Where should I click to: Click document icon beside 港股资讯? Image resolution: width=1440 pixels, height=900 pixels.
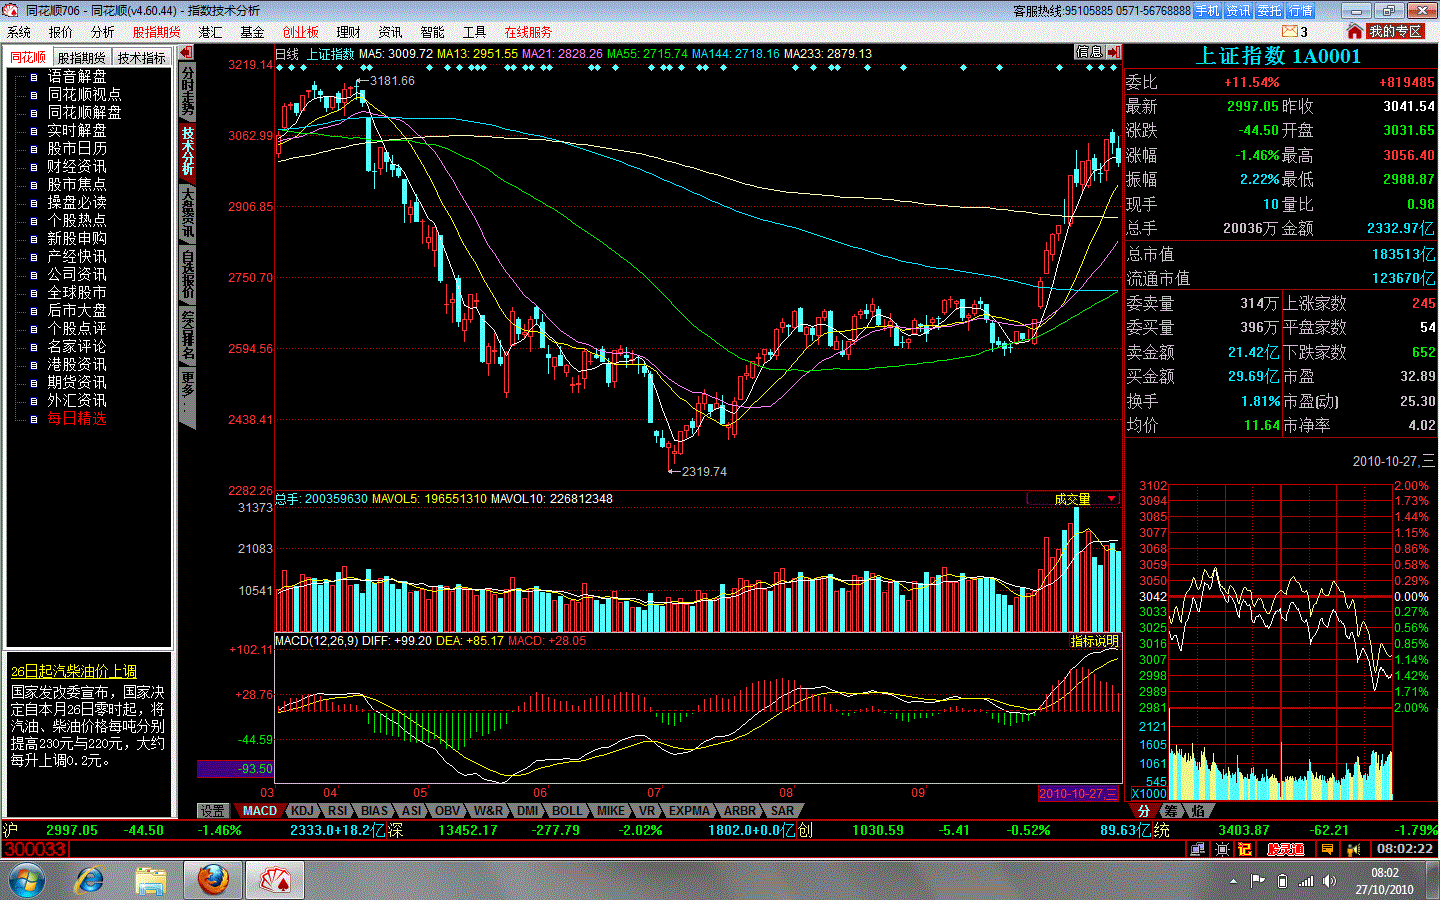33,365
